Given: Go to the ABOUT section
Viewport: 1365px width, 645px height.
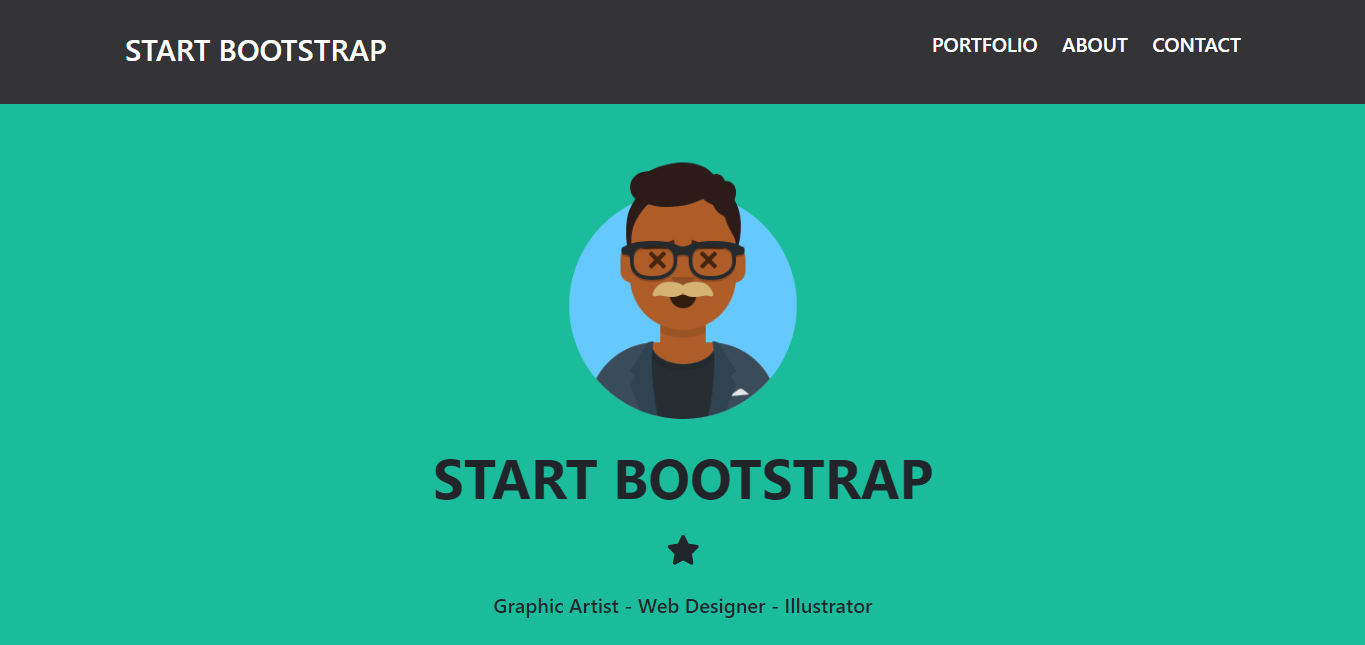Looking at the screenshot, I should point(1094,45).
